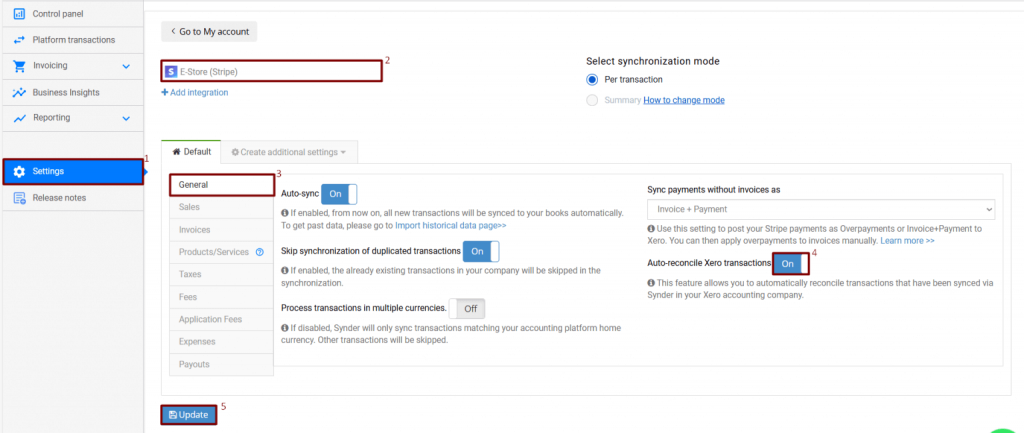
Task: Open the Default settings tab
Action: coord(191,152)
